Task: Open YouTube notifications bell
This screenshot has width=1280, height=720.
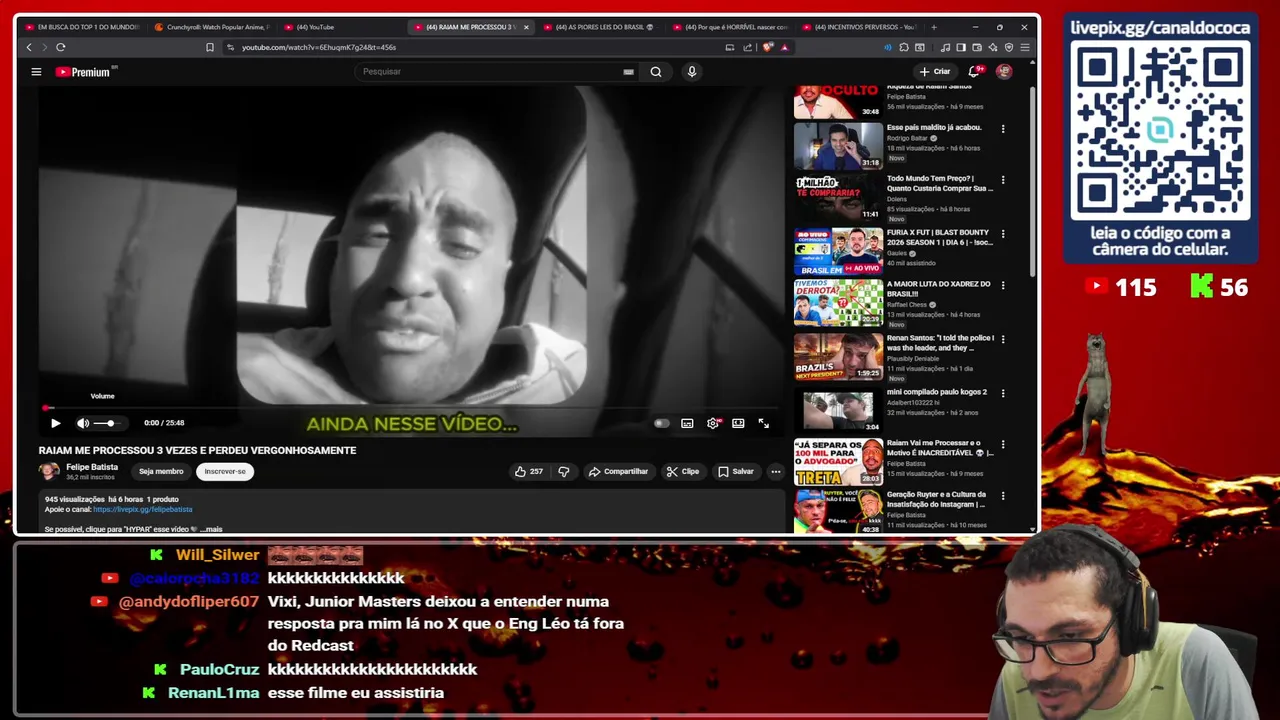Action: 974,72
